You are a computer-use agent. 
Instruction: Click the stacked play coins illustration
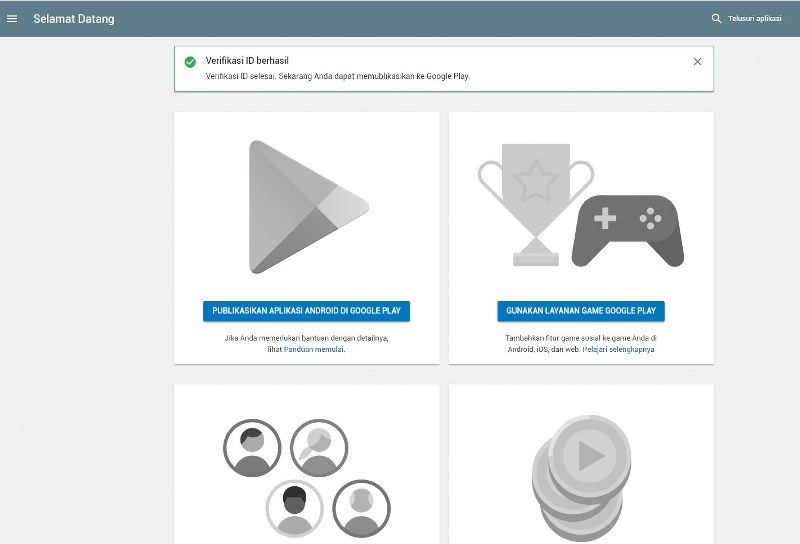(581, 478)
